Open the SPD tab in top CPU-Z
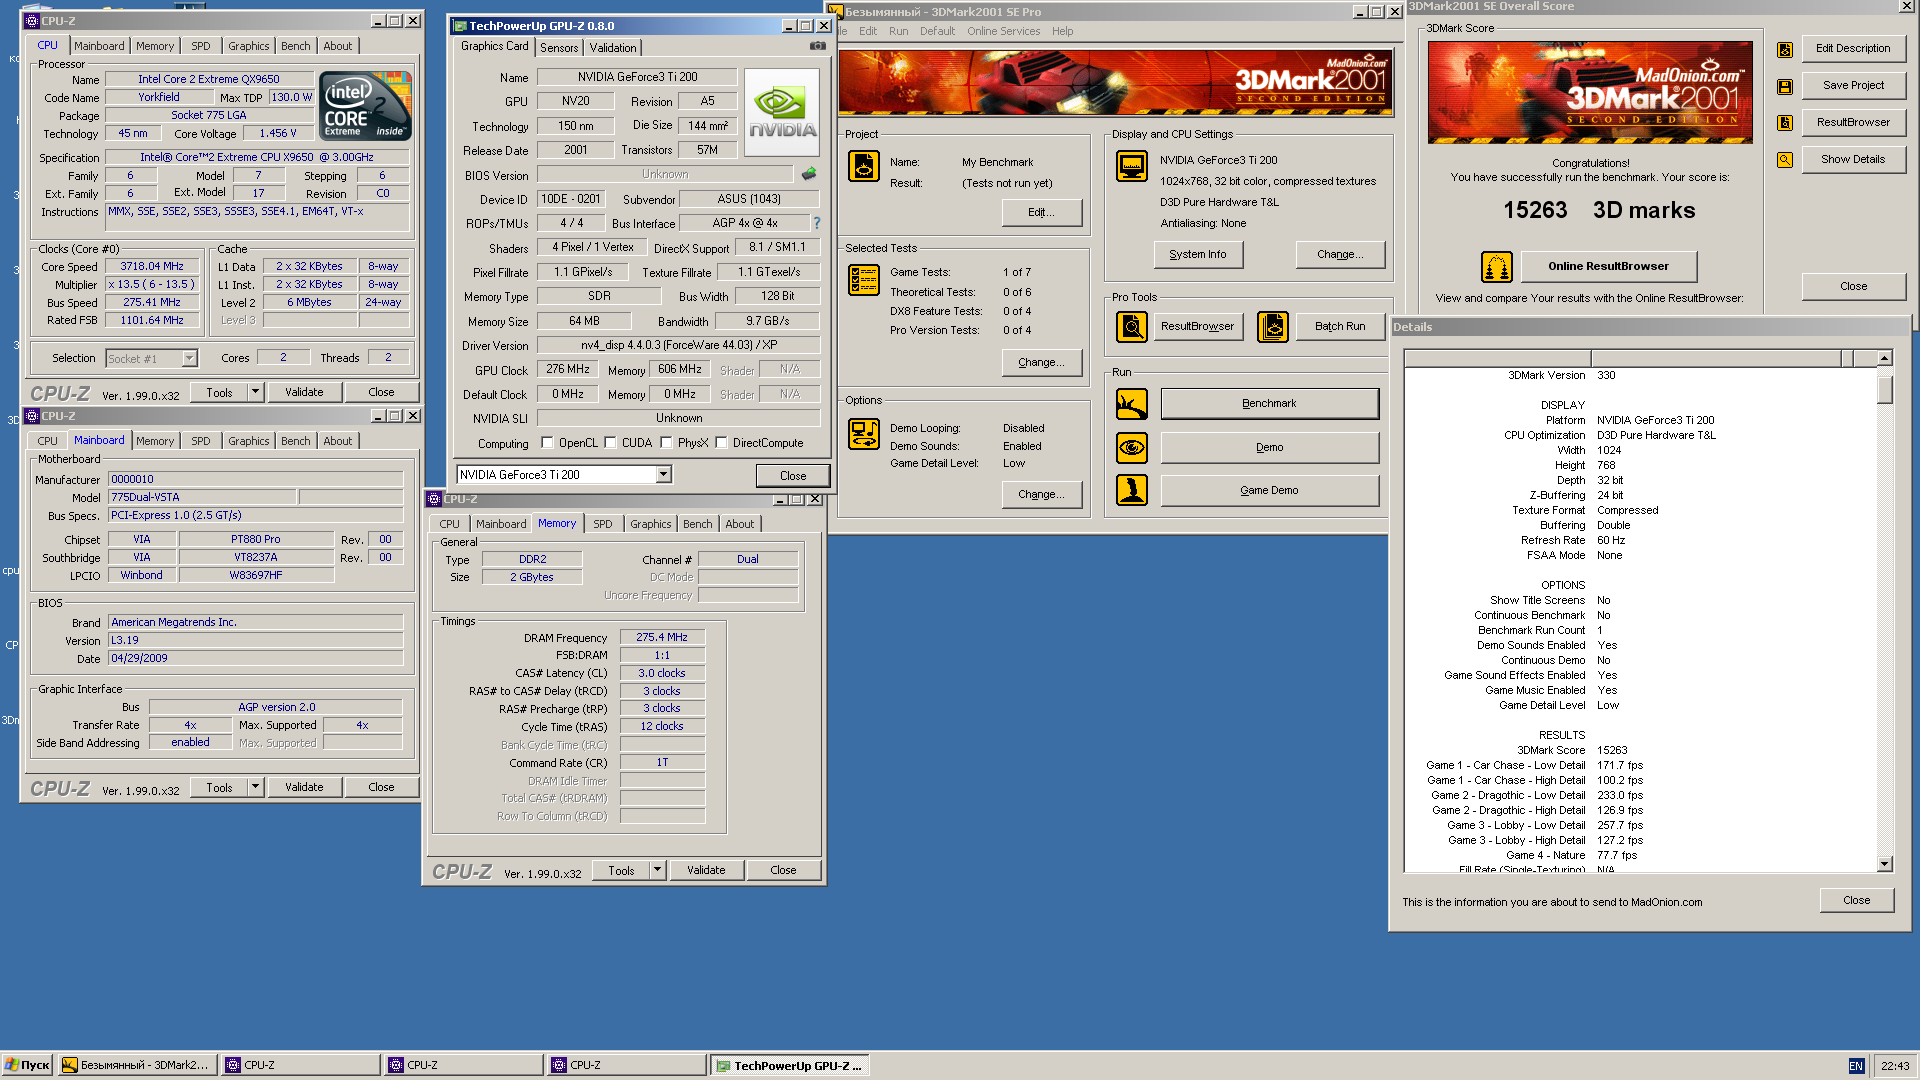Image resolution: width=1920 pixels, height=1080 pixels. tap(201, 46)
